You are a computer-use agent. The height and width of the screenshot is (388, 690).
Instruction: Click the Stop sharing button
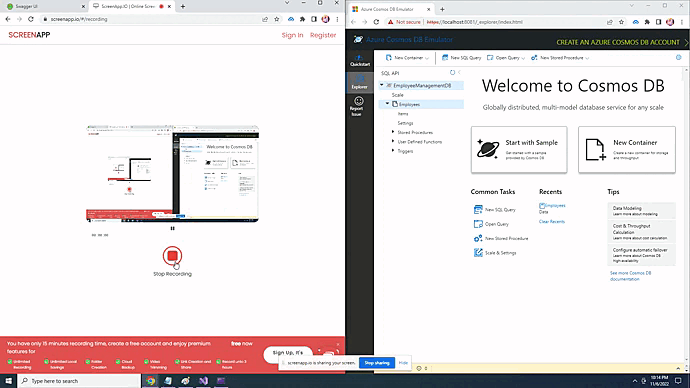coord(377,363)
